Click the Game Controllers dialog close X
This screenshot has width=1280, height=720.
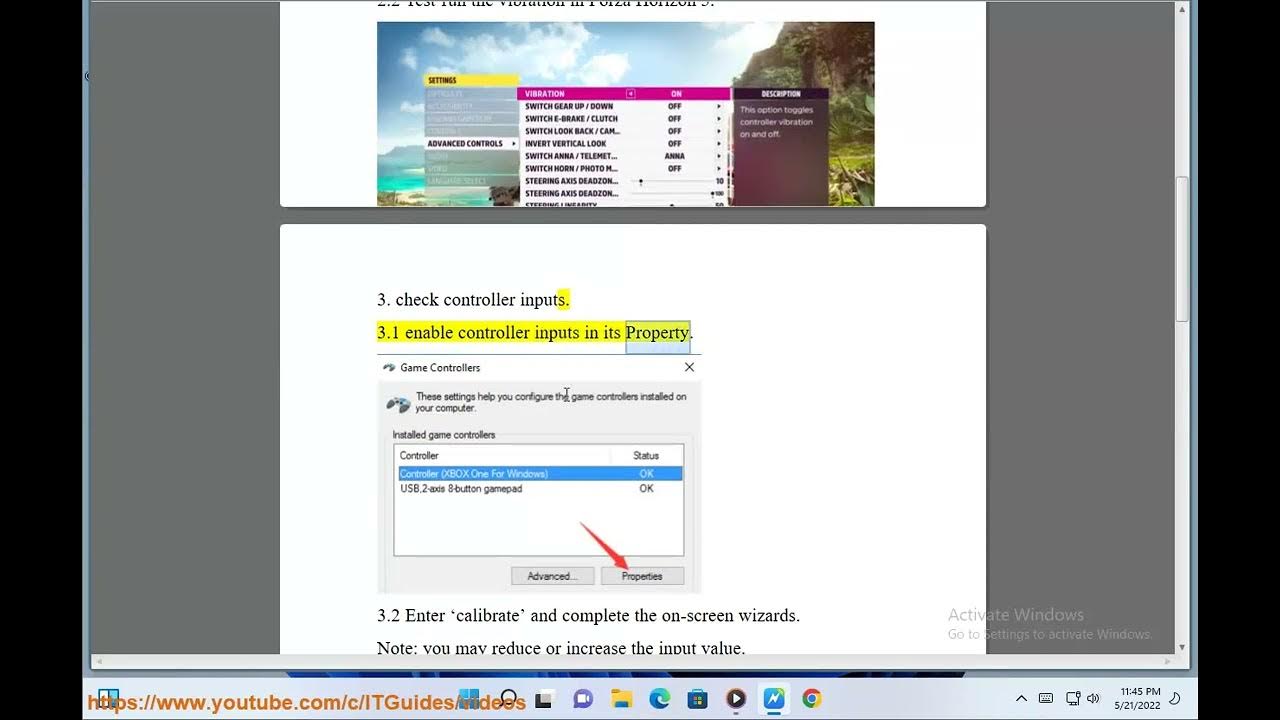click(x=689, y=367)
